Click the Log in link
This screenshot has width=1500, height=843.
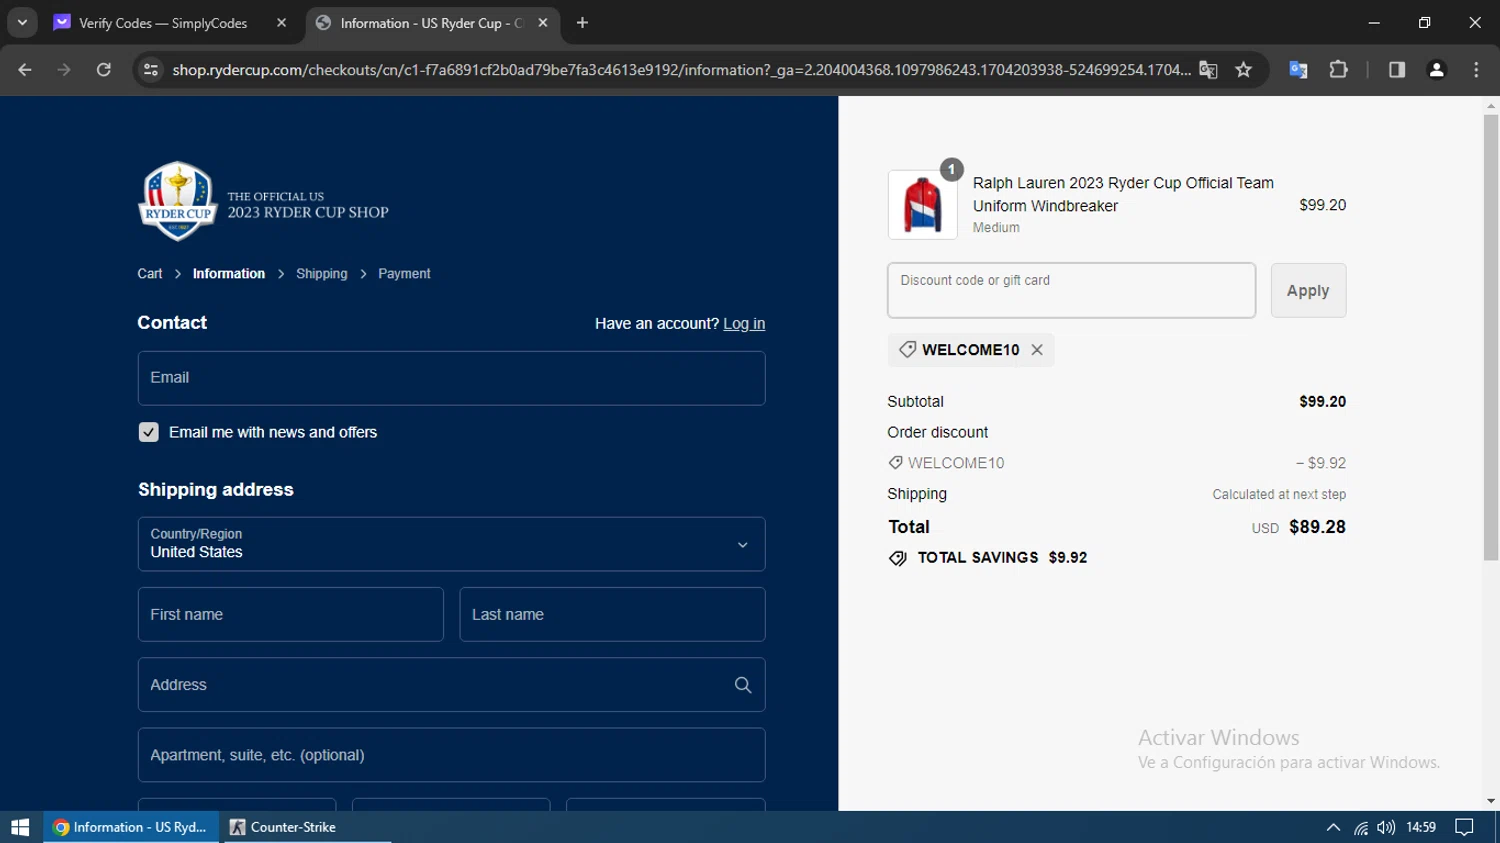tap(744, 323)
